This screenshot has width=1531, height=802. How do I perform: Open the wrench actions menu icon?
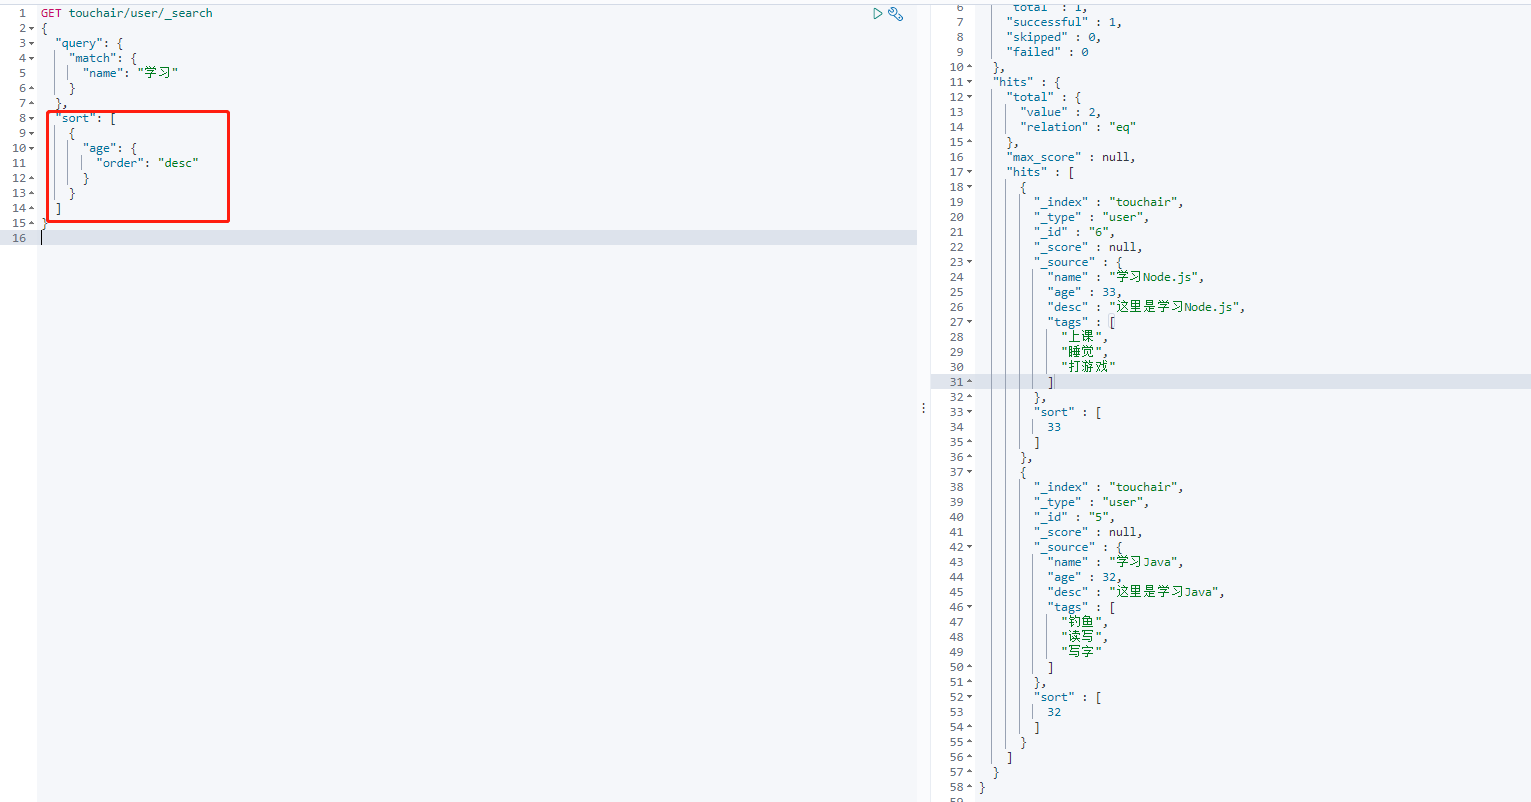click(896, 14)
